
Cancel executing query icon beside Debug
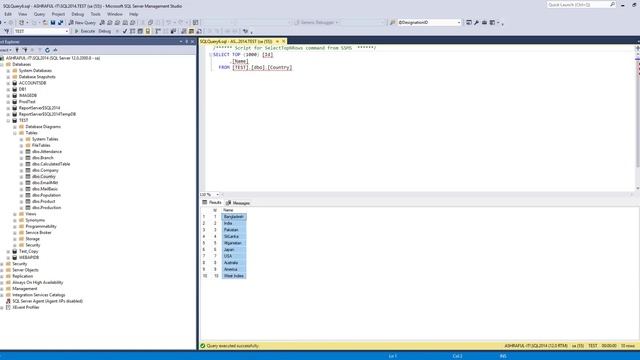(x=117, y=31)
